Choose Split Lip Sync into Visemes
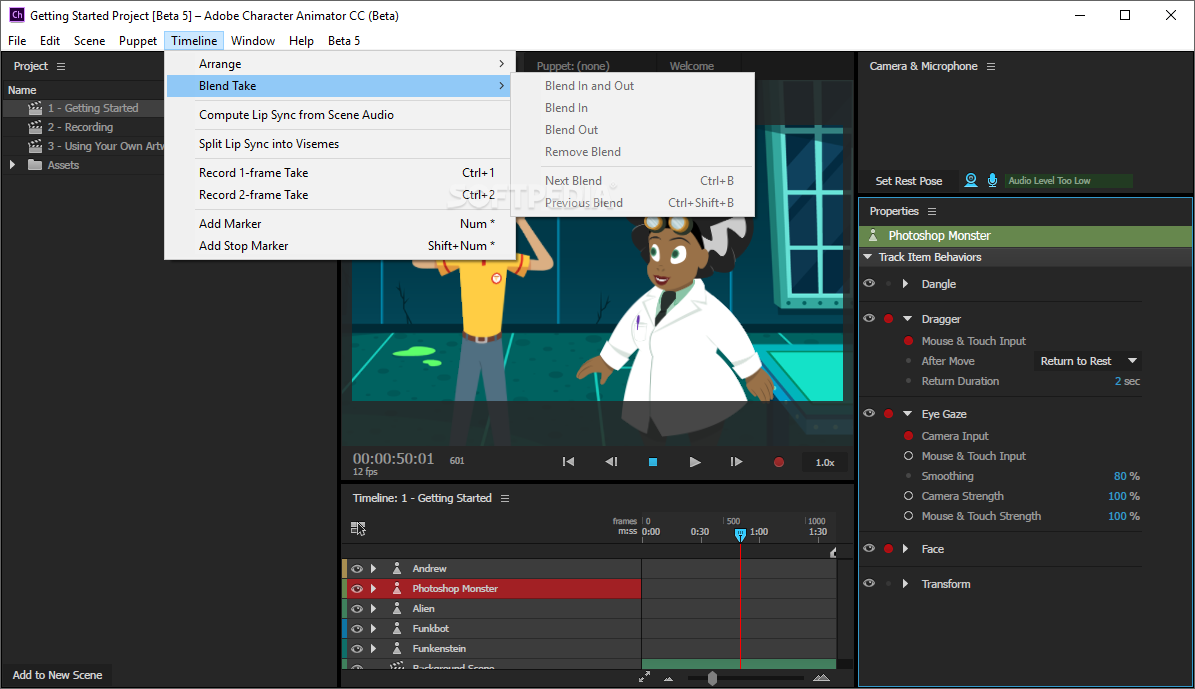This screenshot has width=1195, height=689. click(340, 144)
